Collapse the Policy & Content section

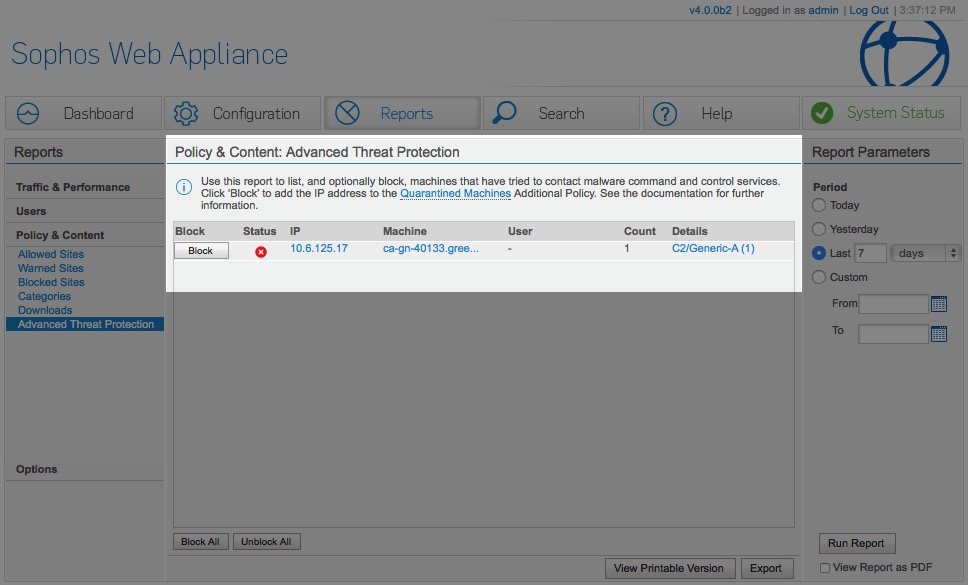[x=60, y=235]
